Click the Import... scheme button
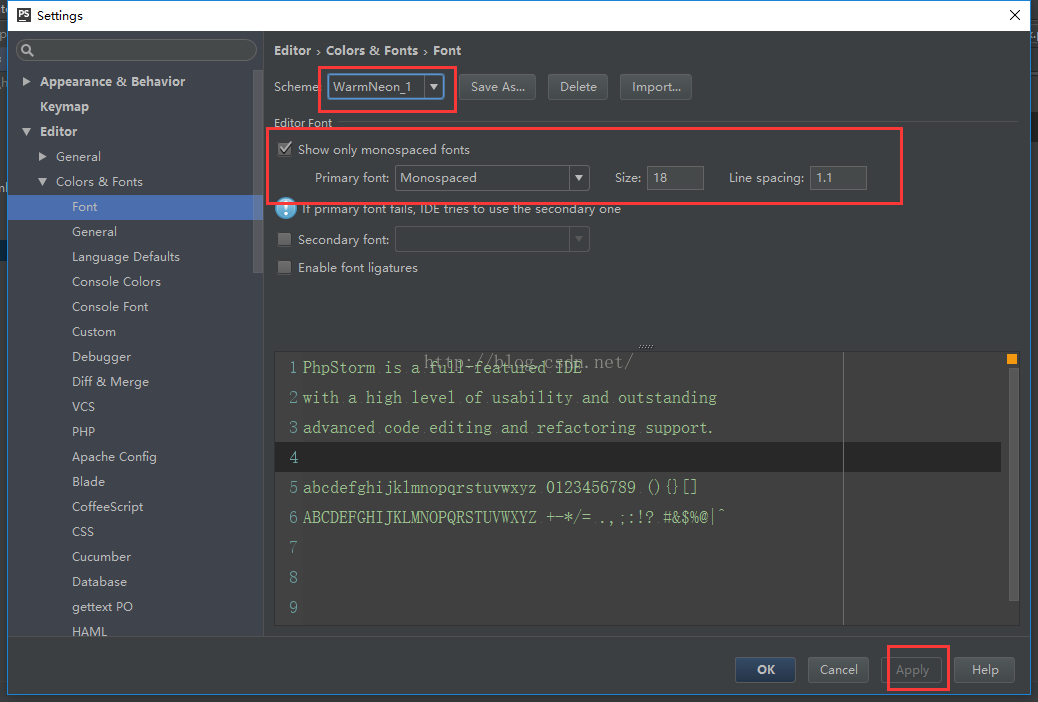This screenshot has height=702, width=1038. point(656,87)
